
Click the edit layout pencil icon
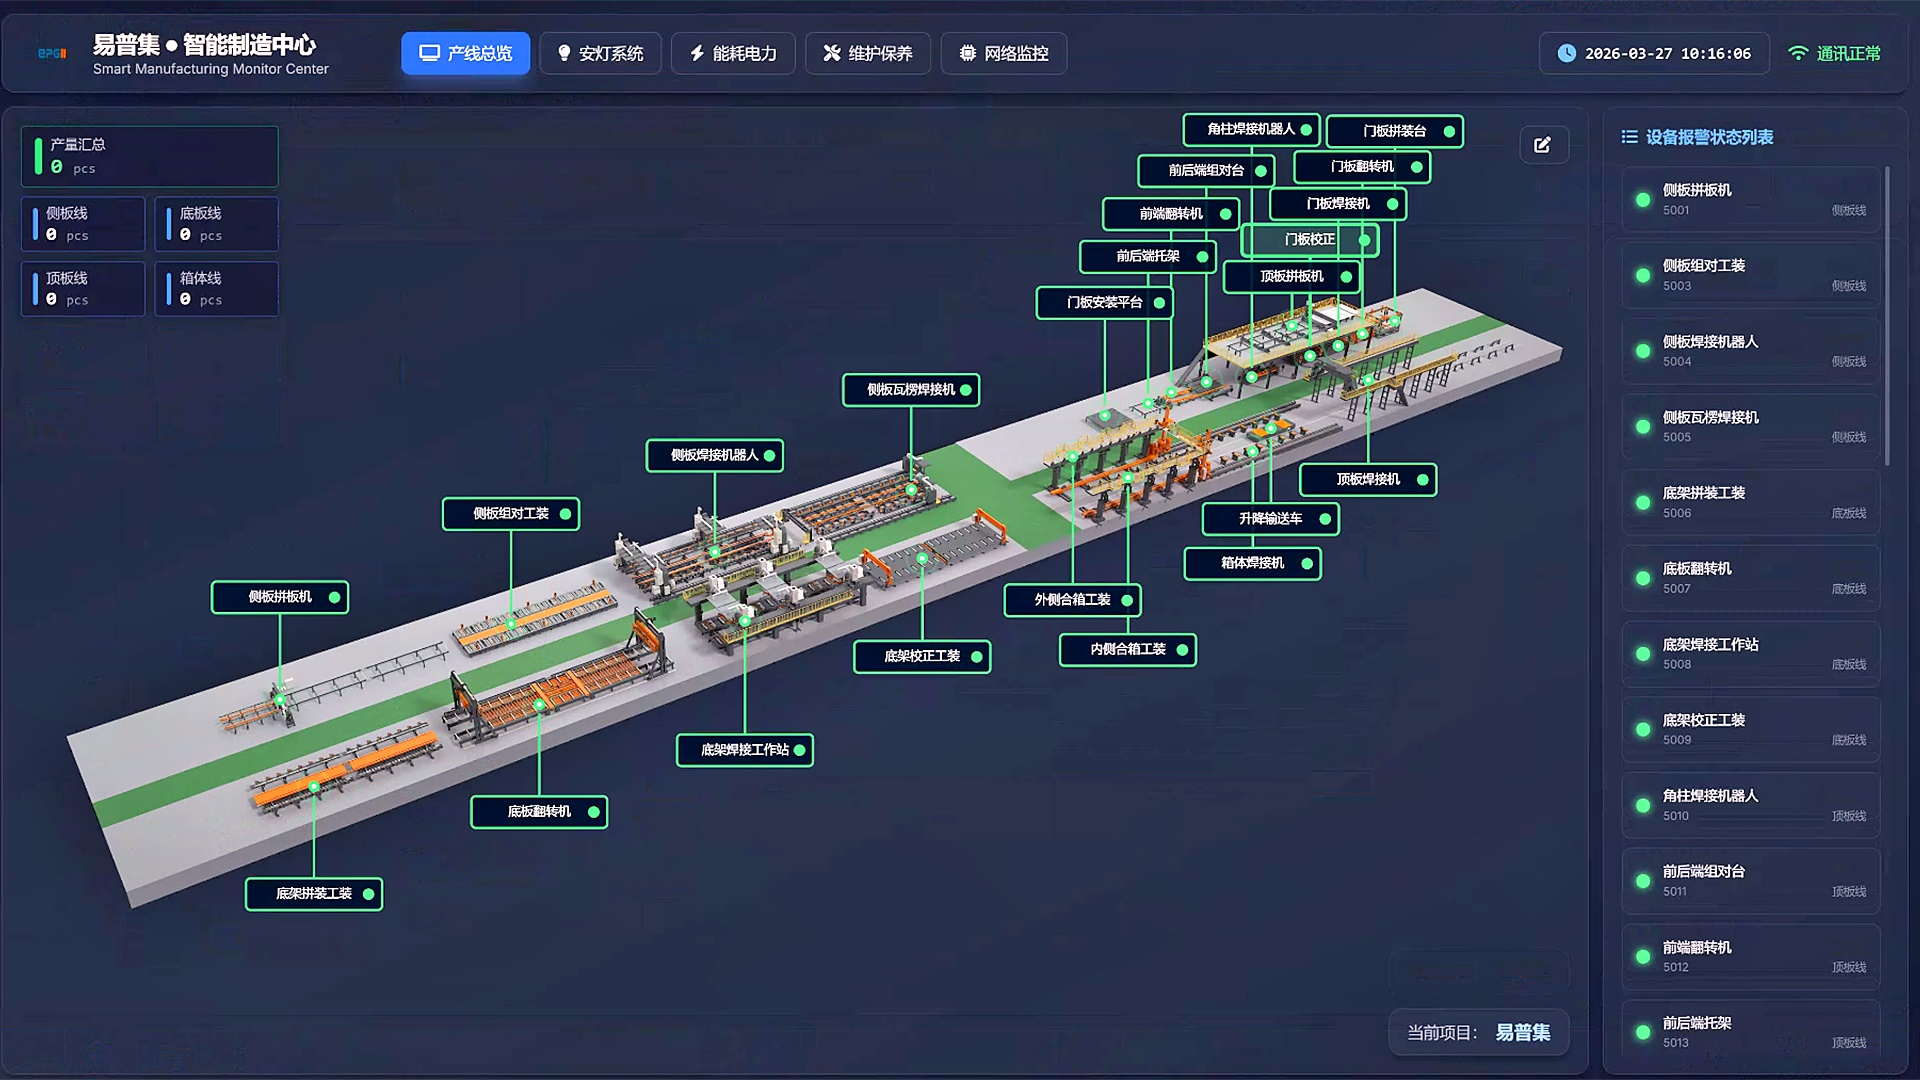click(1543, 145)
